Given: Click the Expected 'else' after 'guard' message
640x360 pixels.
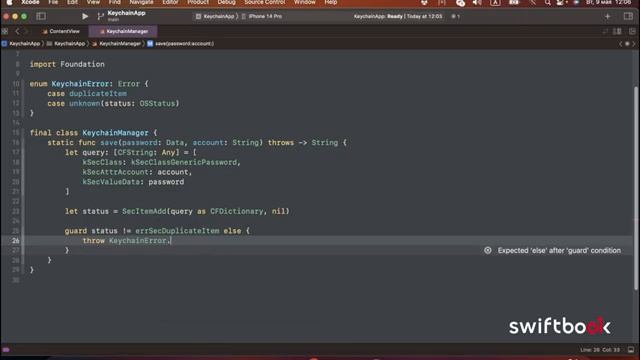Looking at the screenshot, I should [x=559, y=250].
